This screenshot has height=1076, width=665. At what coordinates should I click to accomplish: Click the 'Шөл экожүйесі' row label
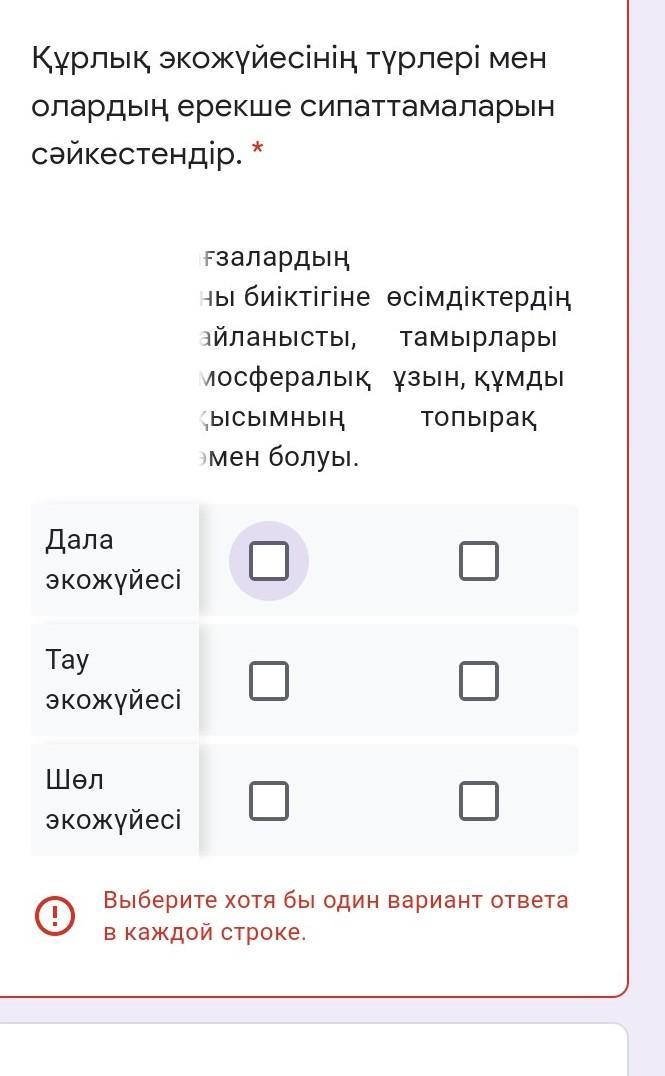click(x=113, y=800)
